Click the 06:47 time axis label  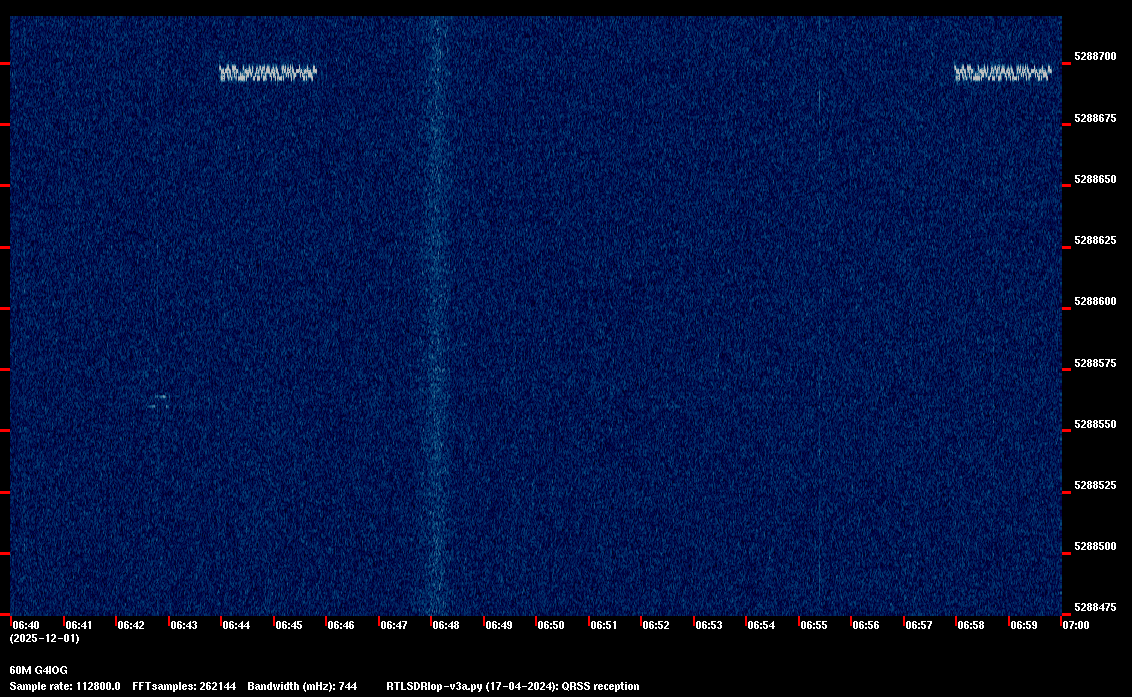[393, 625]
